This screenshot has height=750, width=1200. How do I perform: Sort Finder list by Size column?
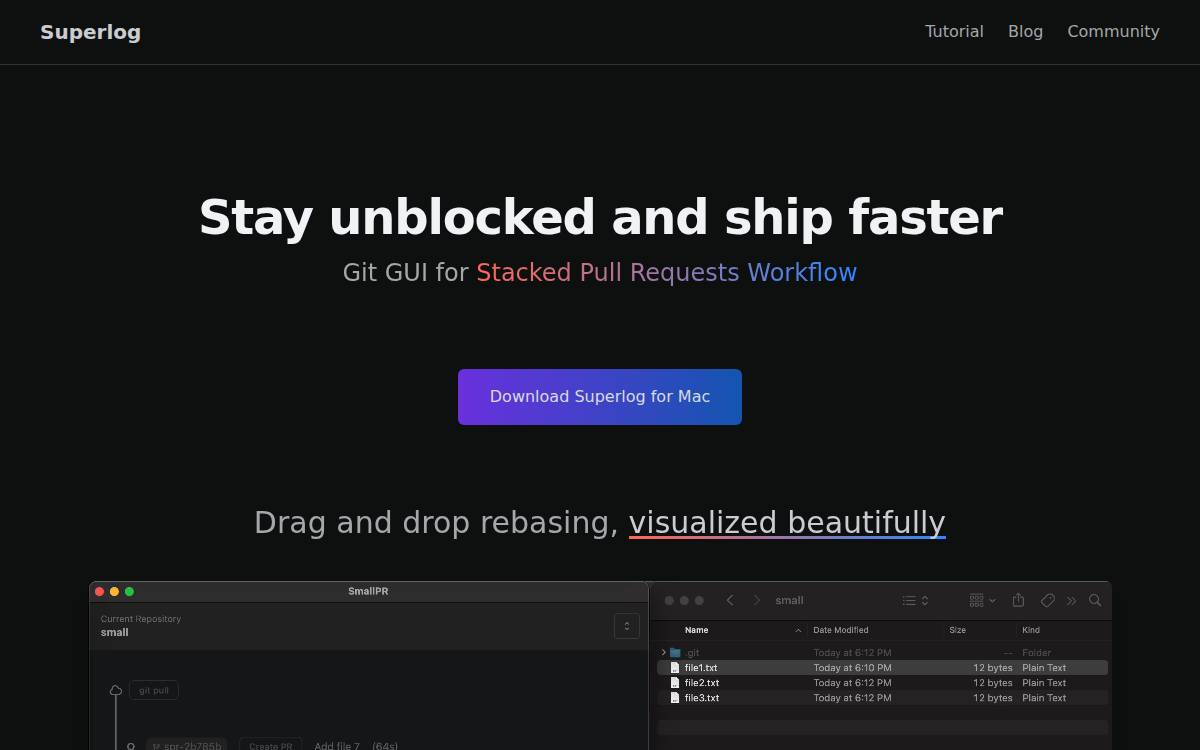click(958, 630)
